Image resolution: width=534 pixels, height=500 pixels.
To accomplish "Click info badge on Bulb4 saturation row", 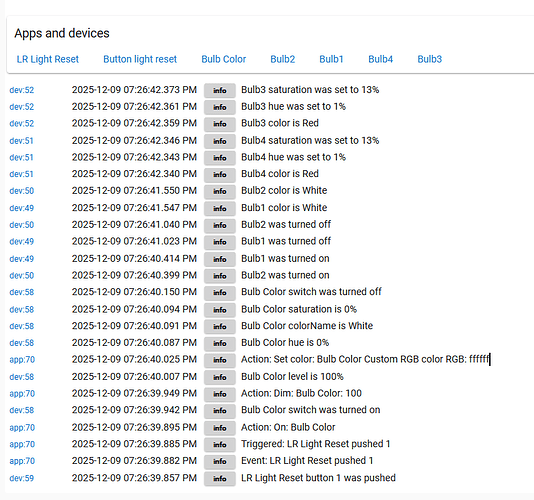I will [220, 141].
